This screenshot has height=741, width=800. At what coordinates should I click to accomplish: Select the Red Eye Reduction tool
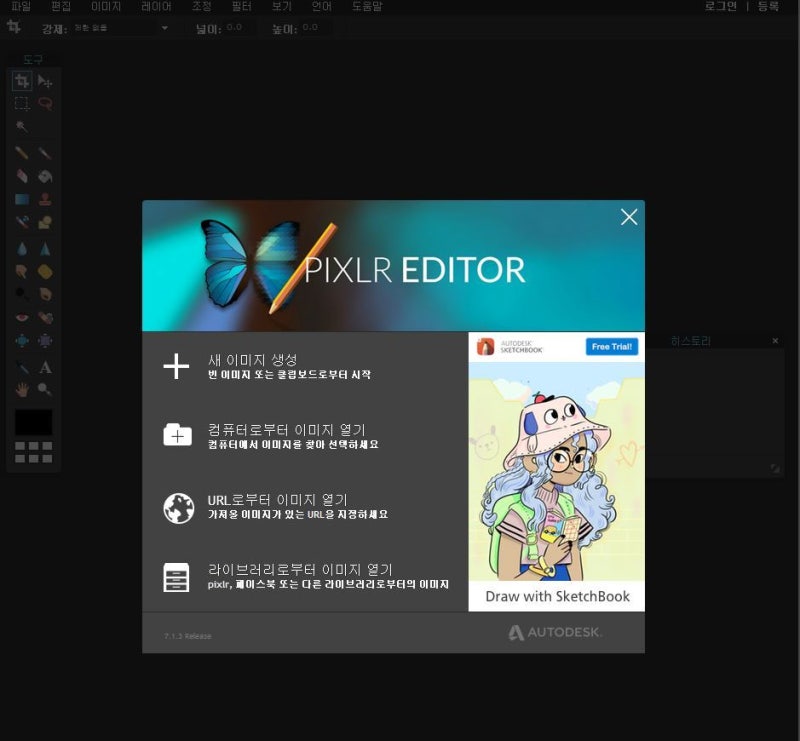click(22, 317)
